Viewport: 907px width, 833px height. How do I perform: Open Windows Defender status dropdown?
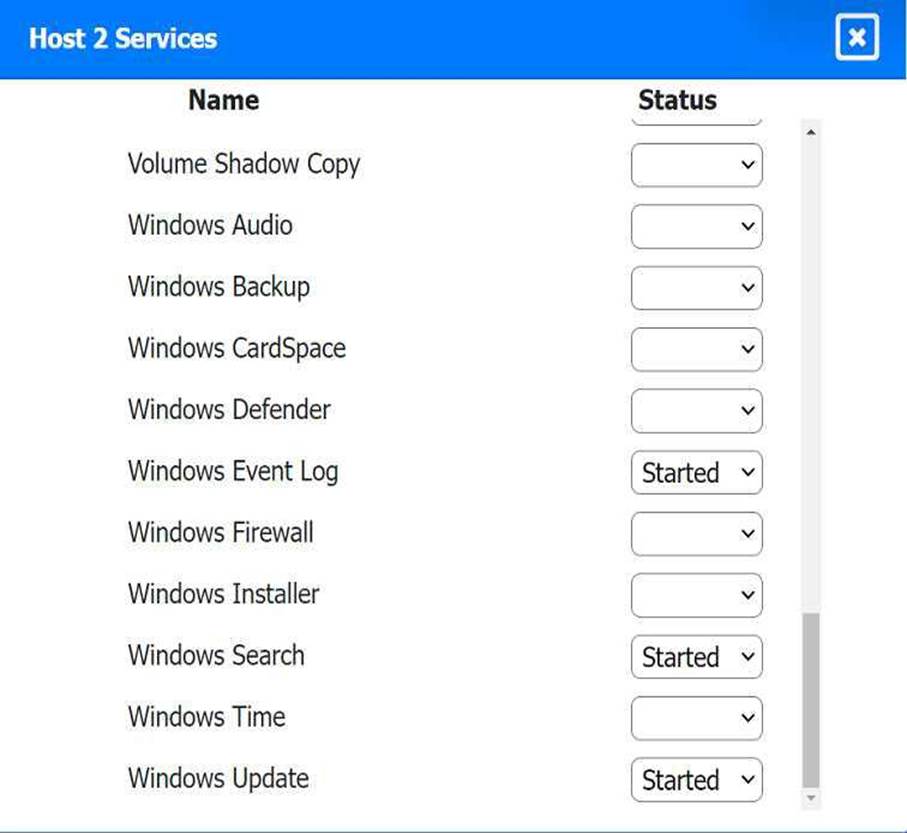696,411
